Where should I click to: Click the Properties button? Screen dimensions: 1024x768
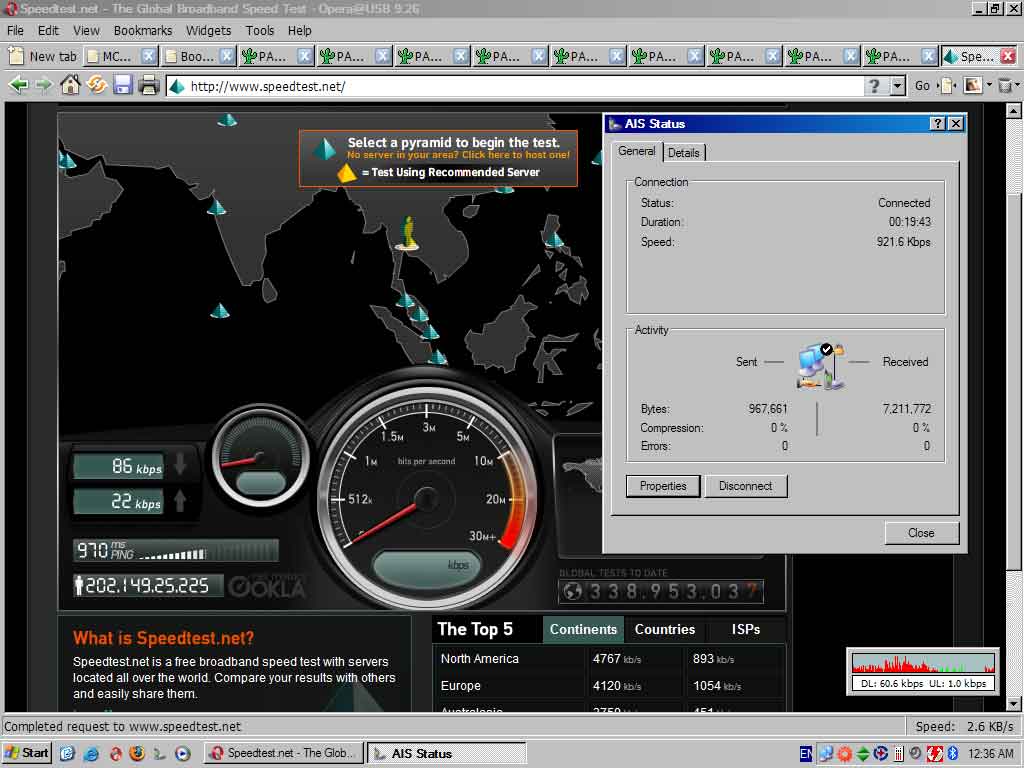click(x=663, y=486)
